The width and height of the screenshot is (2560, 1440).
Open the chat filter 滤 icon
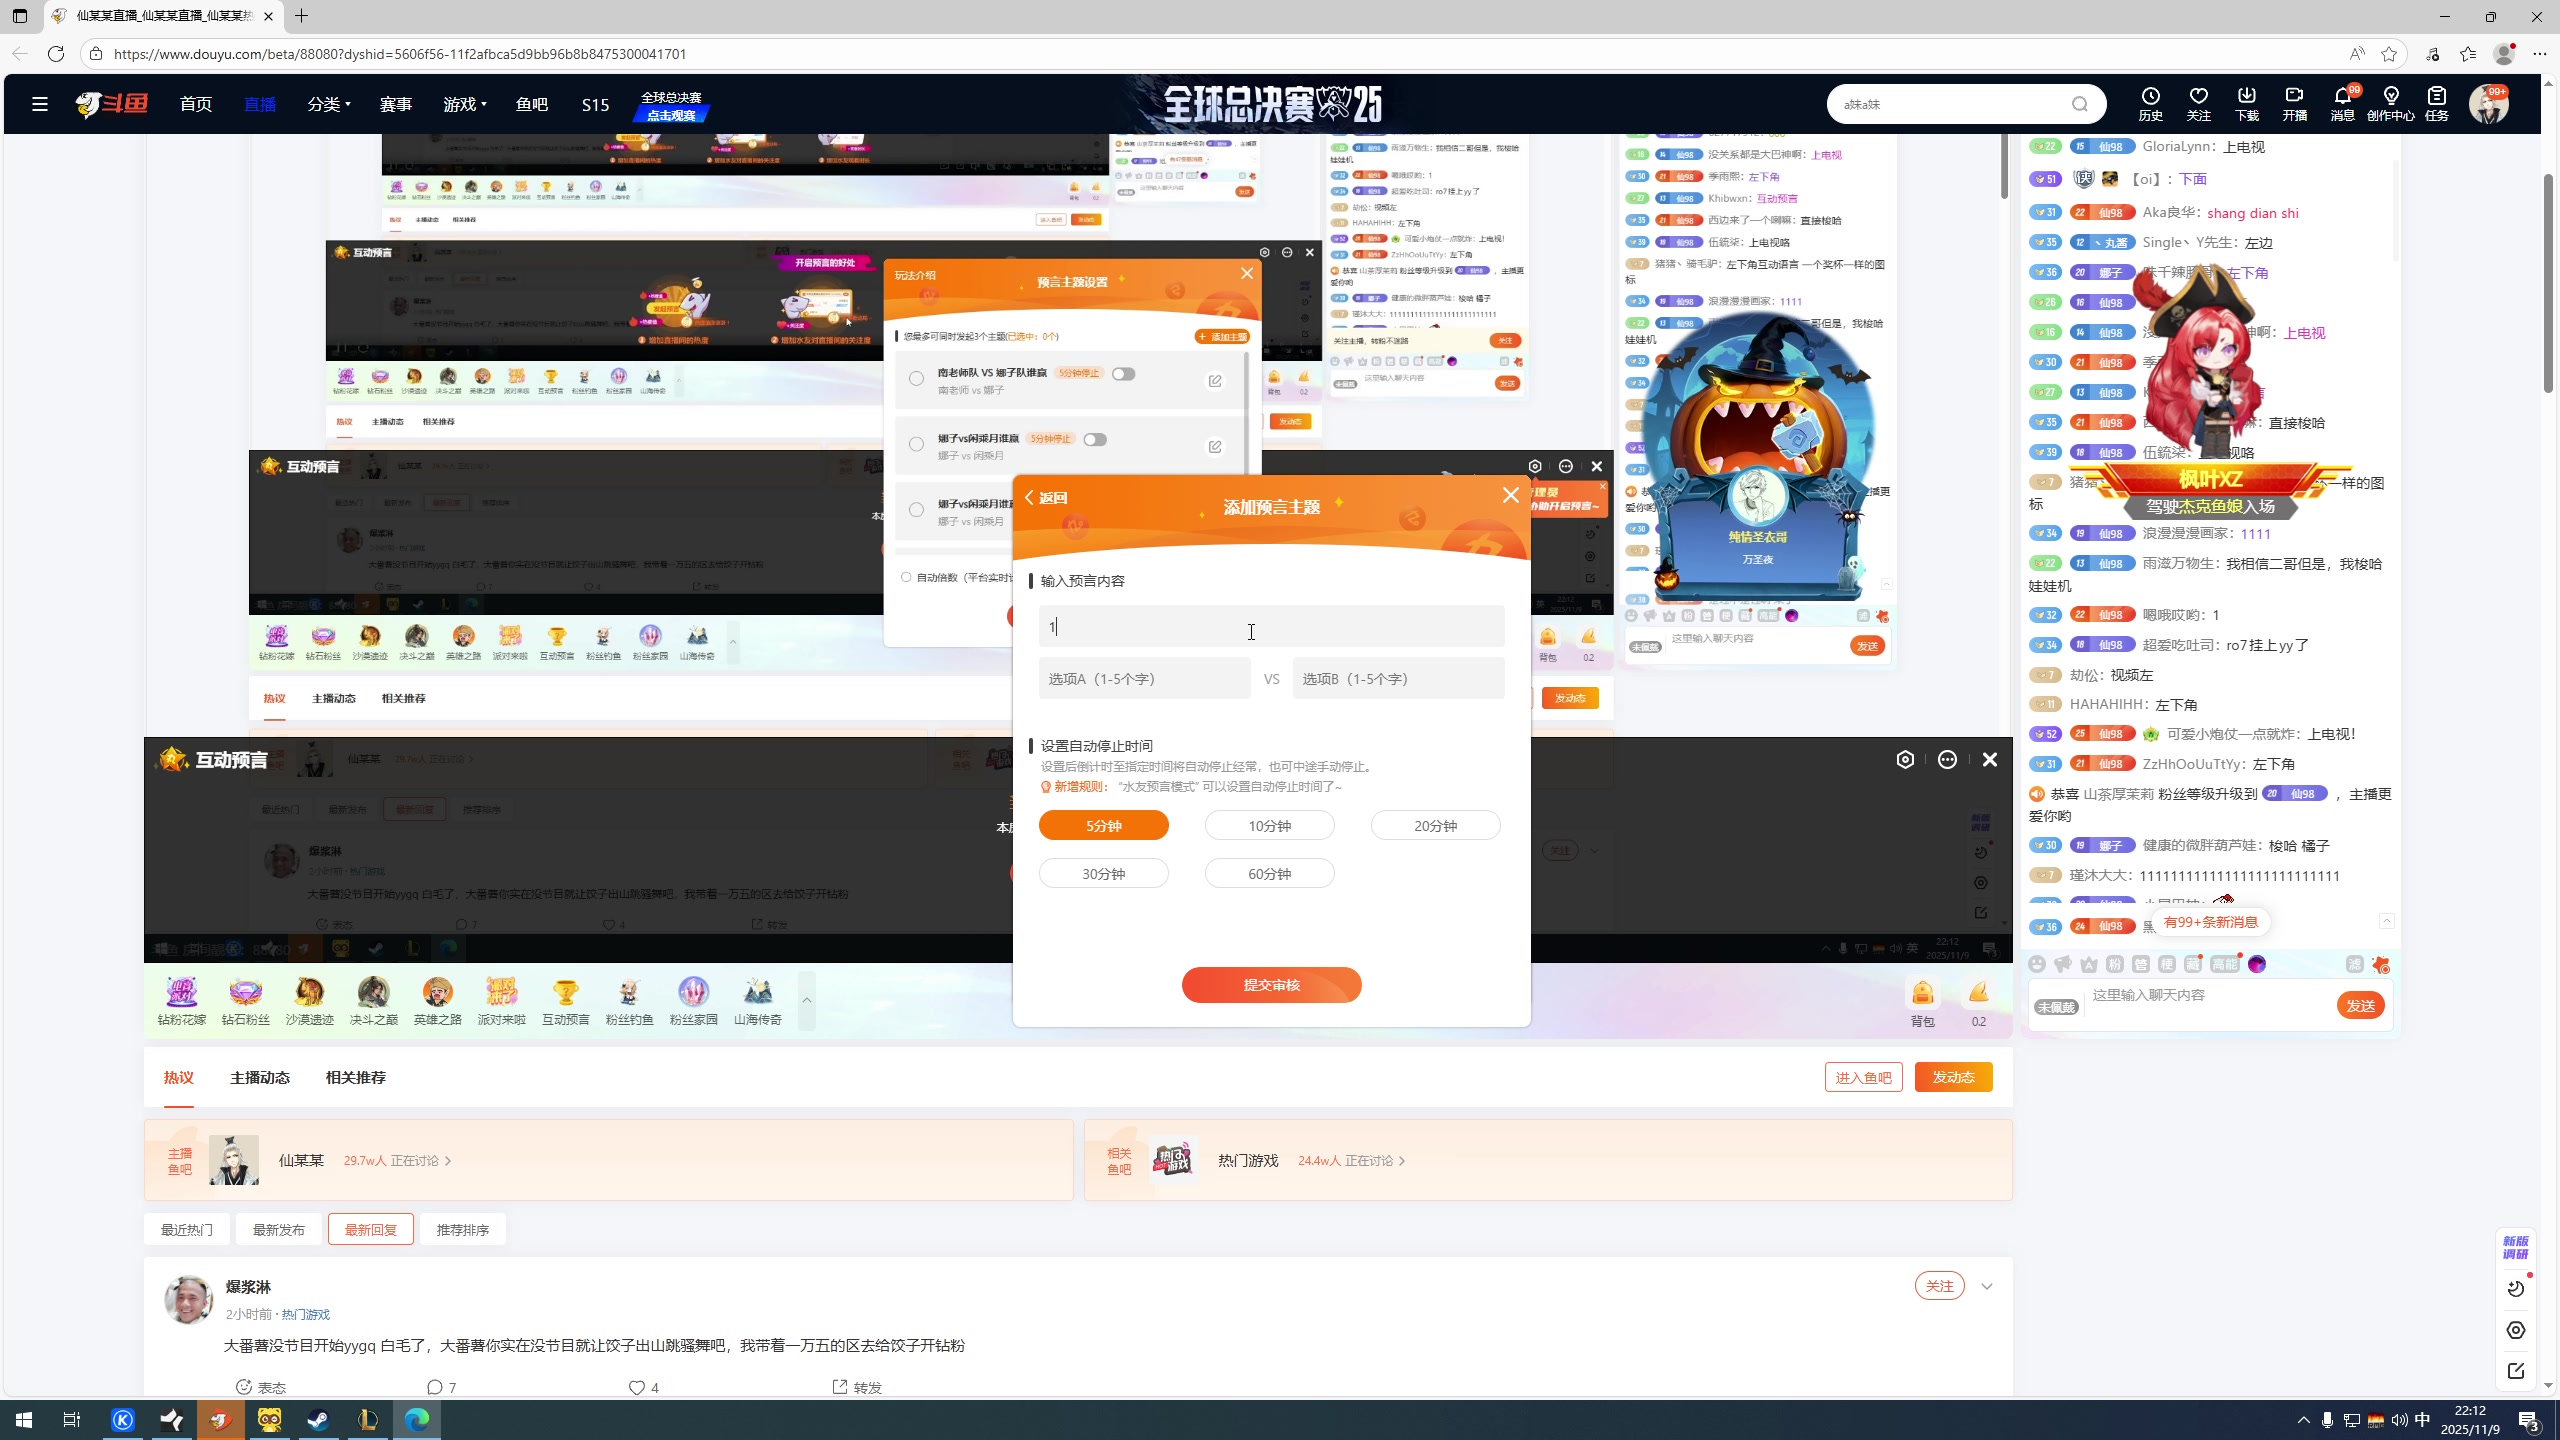click(2355, 963)
